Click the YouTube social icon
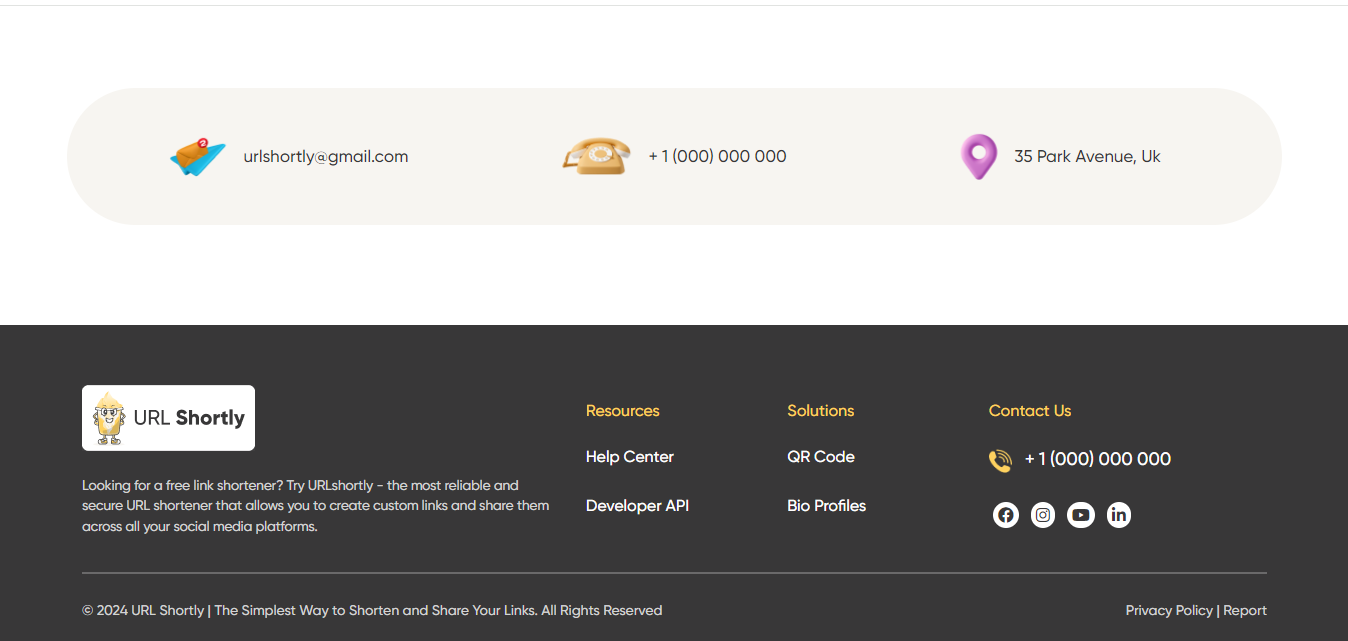 1081,515
